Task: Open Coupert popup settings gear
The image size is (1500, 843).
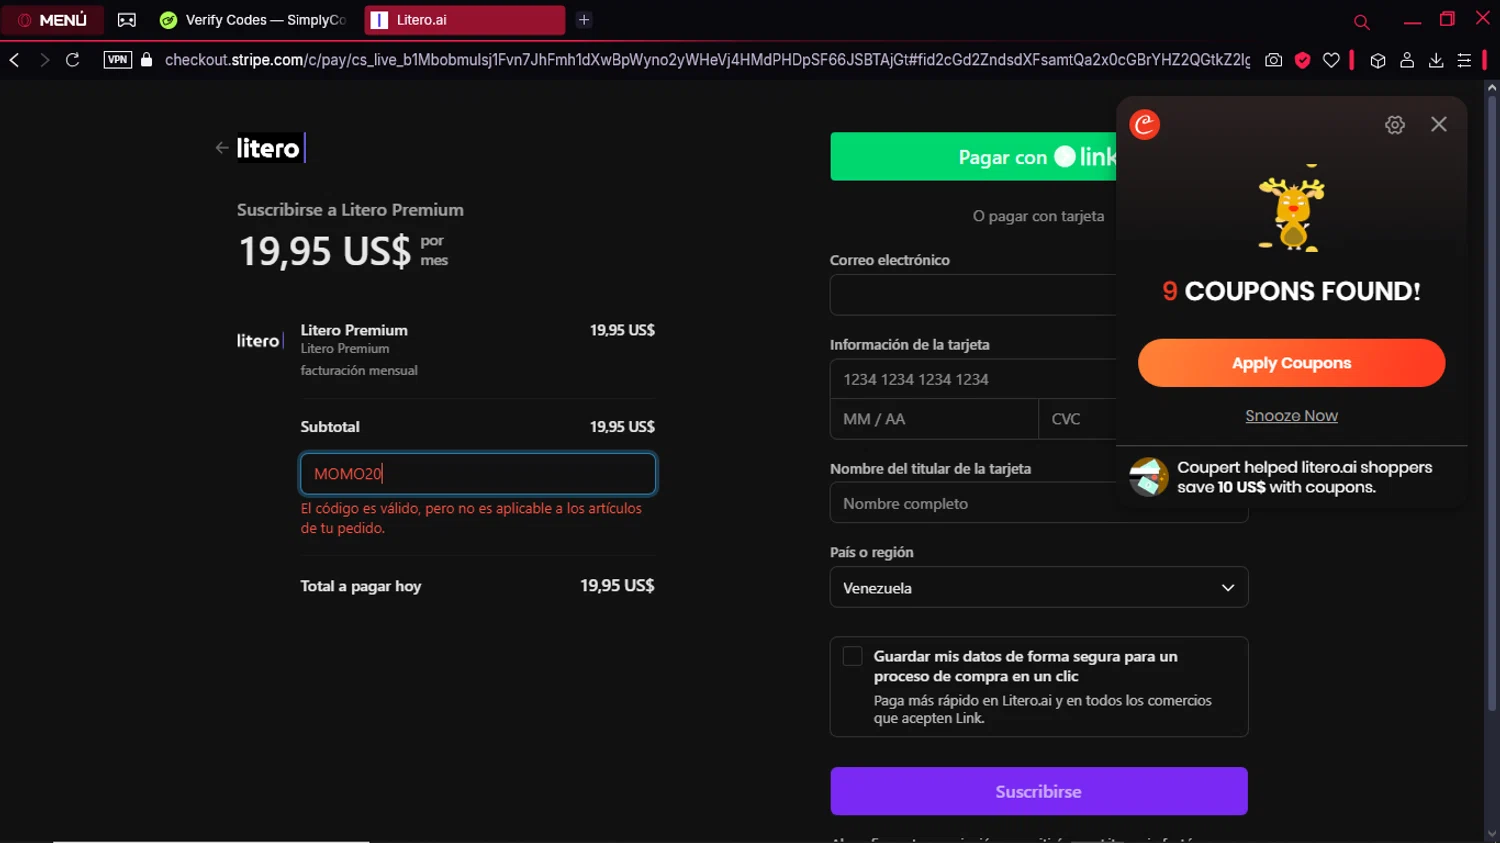Action: 1395,124
